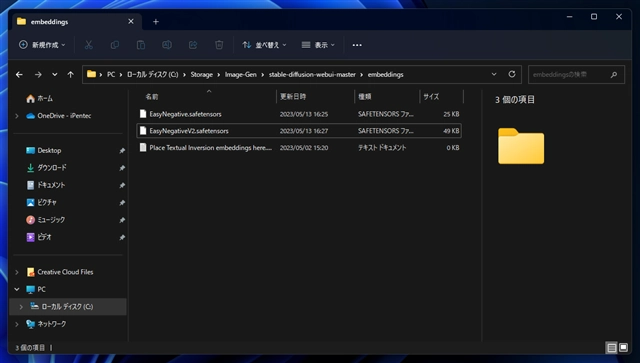Click pin icon beside ドキュメント
This screenshot has height=363, width=640.
pyautogui.click(x=122, y=185)
